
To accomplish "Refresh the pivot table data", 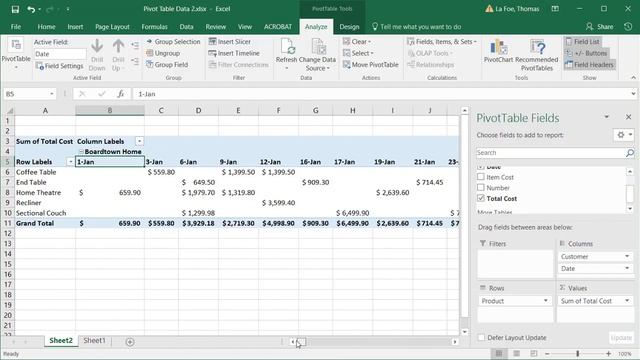I will [x=287, y=54].
